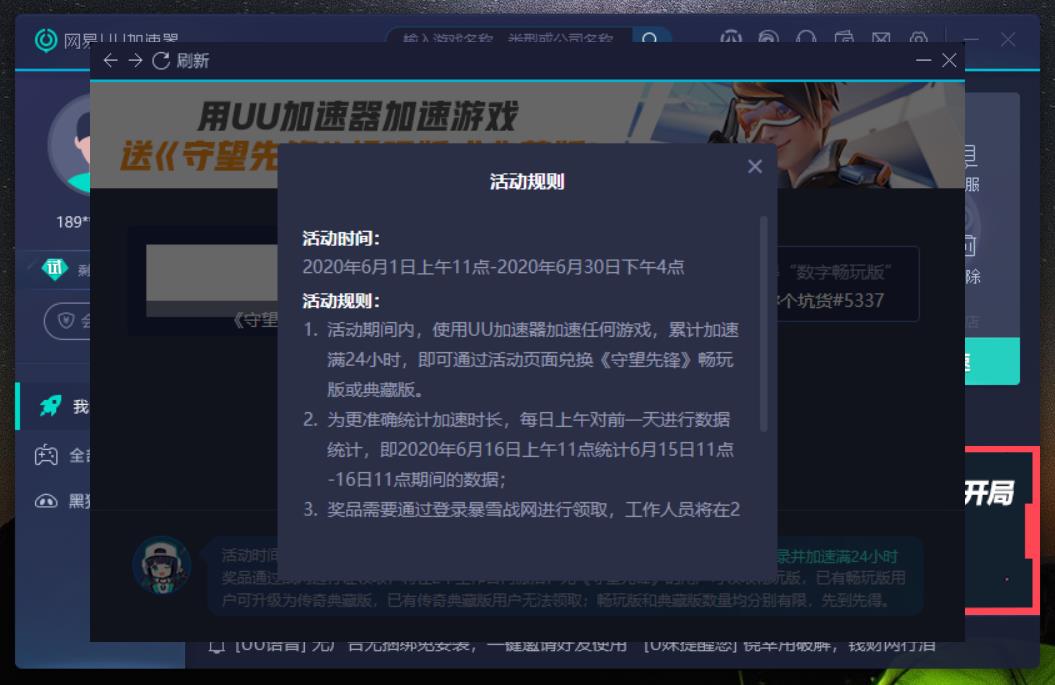The image size is (1055, 685).
Task: Close the activity popup window
Action: point(949,61)
